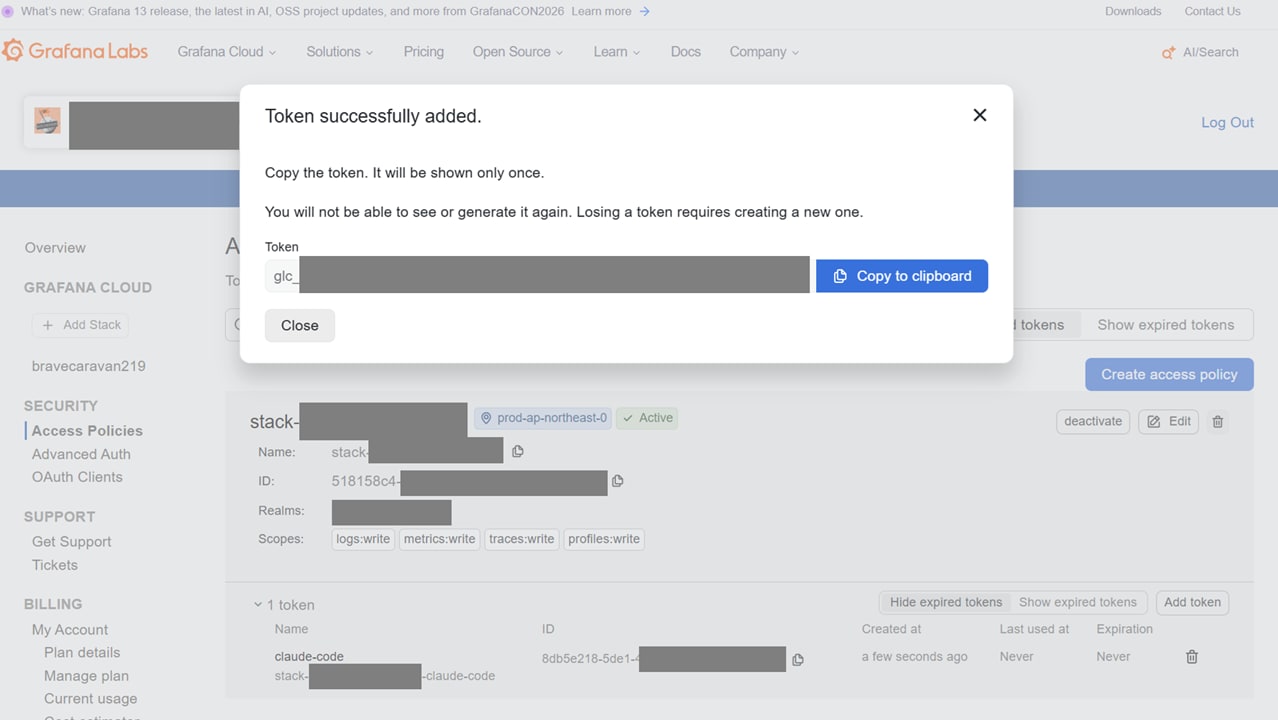
Task: Click the account avatar thumbnail
Action: 47,121
